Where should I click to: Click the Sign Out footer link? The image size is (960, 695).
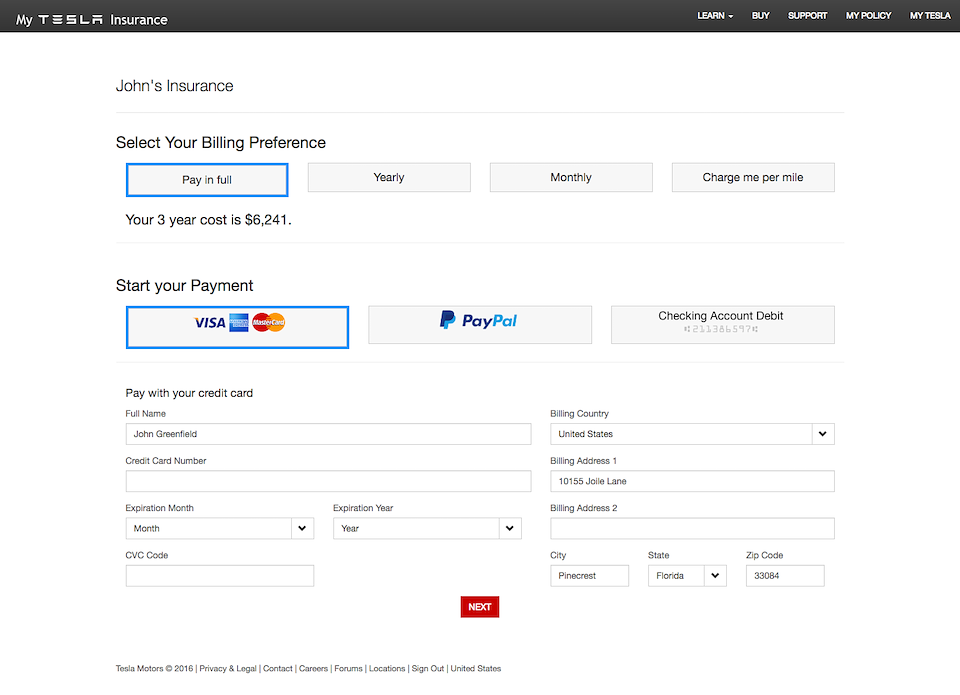click(428, 668)
